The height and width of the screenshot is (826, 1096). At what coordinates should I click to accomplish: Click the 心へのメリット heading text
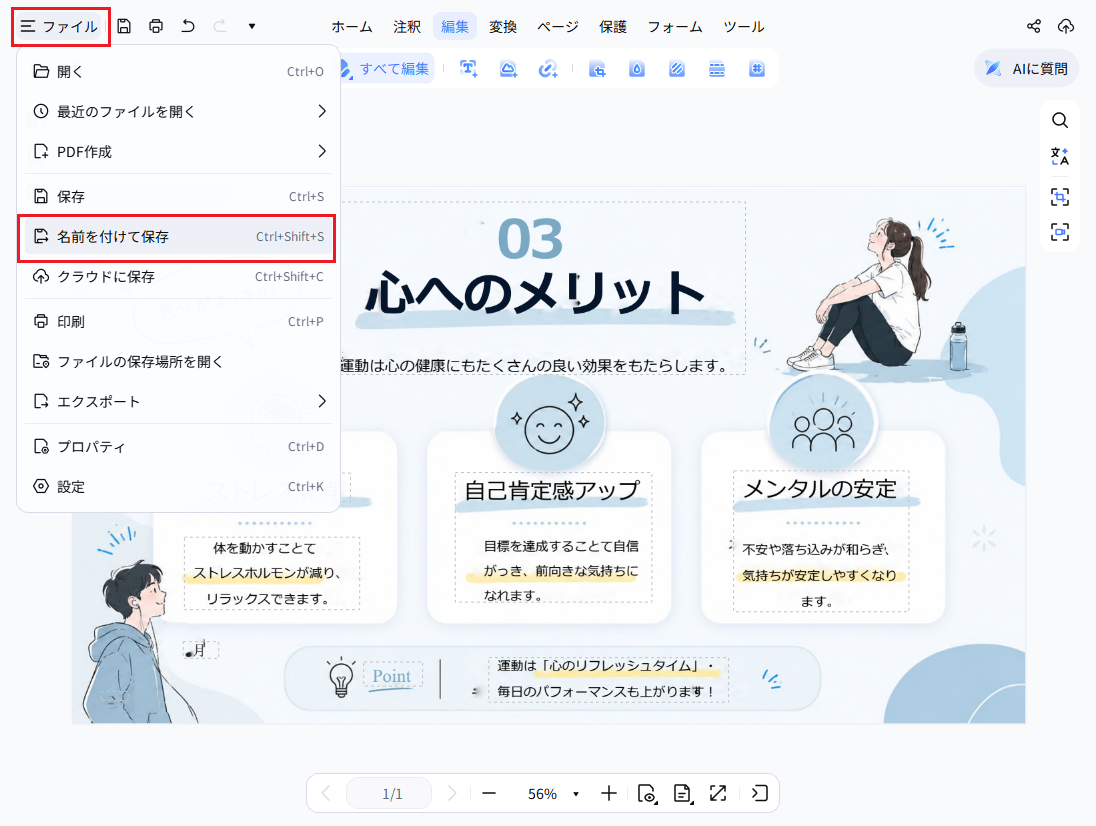coord(535,292)
